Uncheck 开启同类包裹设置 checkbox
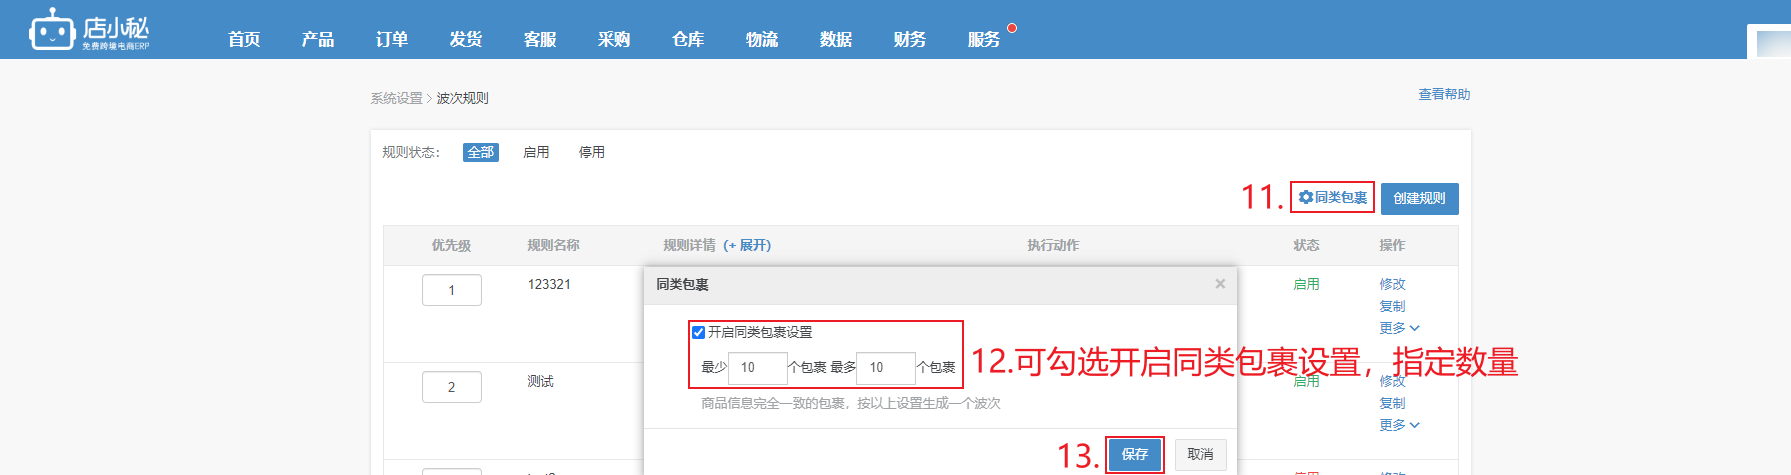The image size is (1791, 475). (698, 332)
